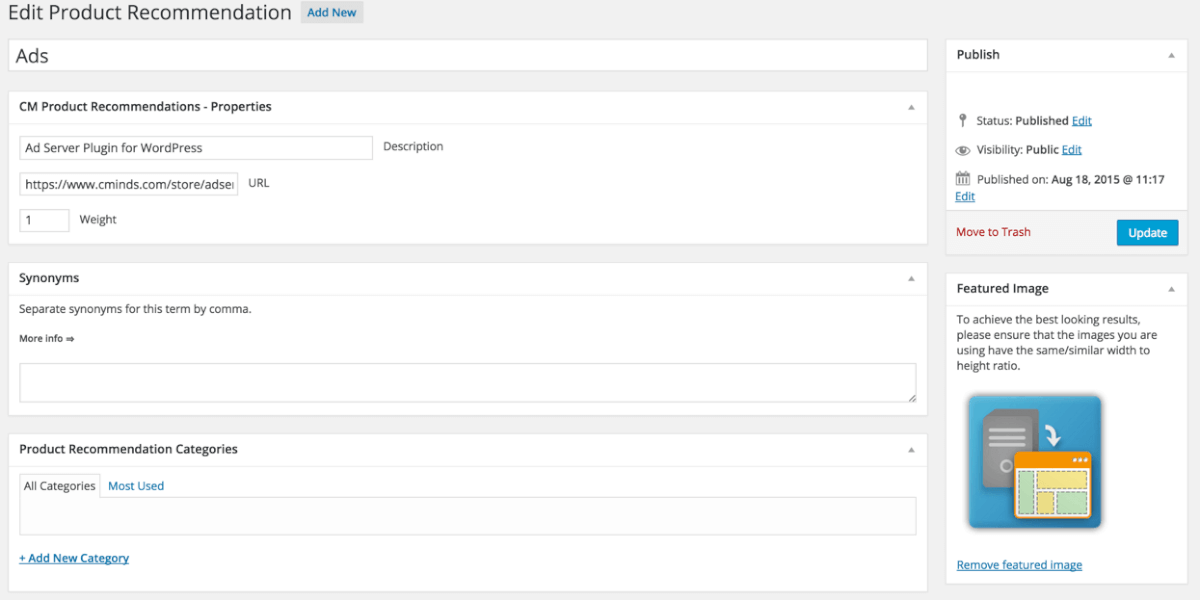This screenshot has height=600, width=1200.
Task: Click the Add New button
Action: point(331,13)
